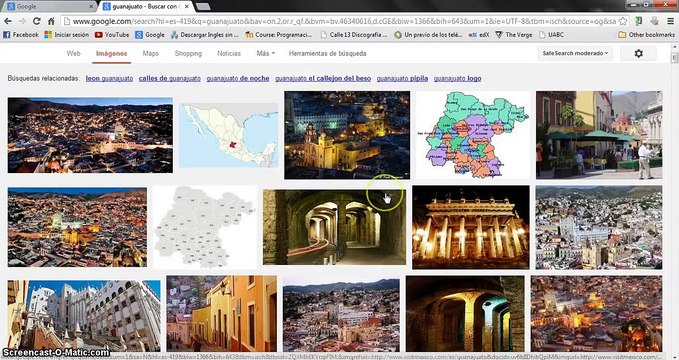Go back with the browser back arrow
This screenshot has width=679, height=360.
coord(8,21)
